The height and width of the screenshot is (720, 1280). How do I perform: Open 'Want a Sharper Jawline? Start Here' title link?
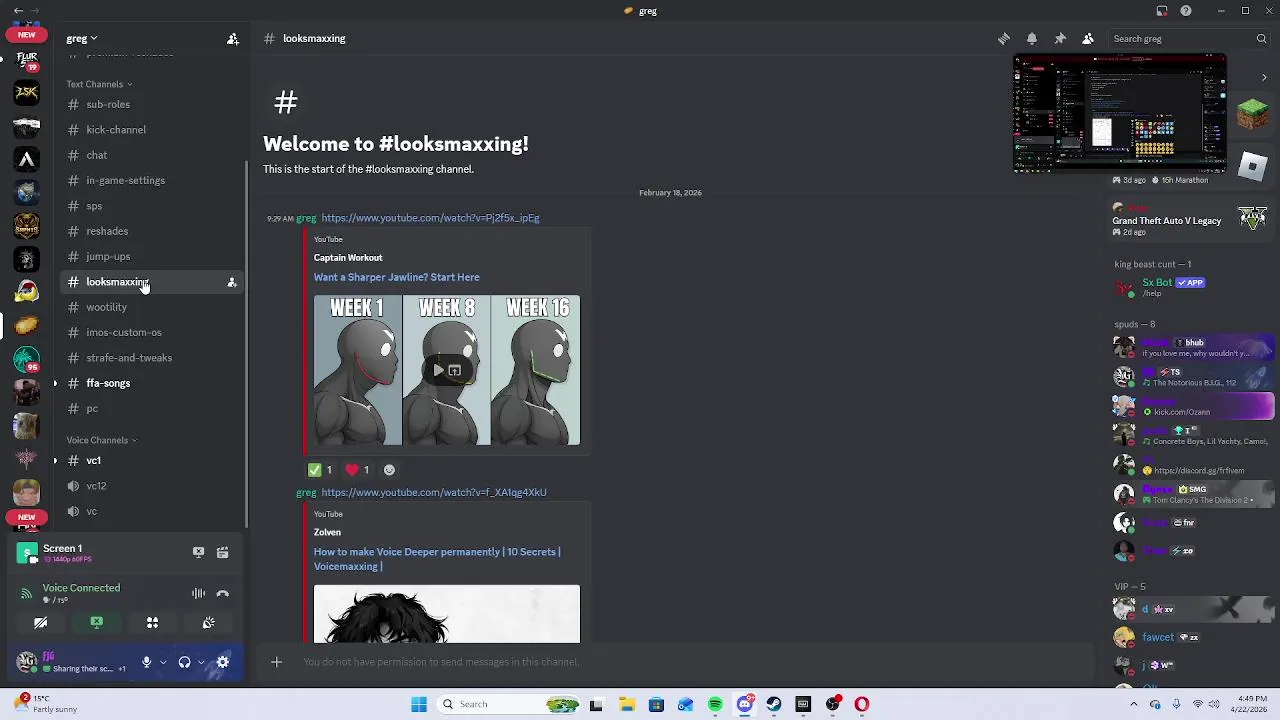click(x=396, y=277)
